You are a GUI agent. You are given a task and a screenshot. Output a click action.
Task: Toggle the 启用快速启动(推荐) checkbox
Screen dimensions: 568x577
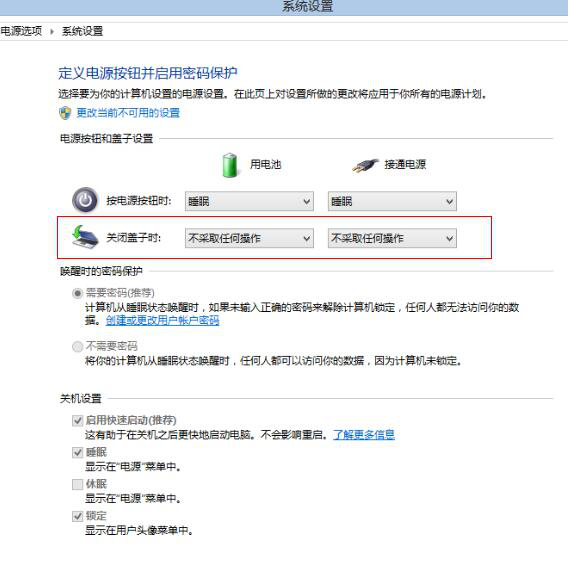click(x=77, y=420)
